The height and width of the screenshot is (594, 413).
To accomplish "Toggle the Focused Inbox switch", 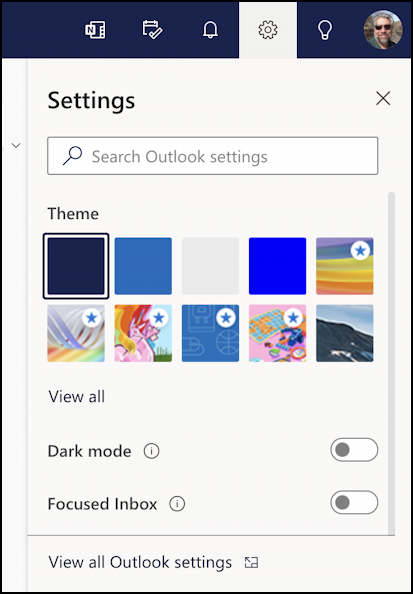I will [x=354, y=502].
